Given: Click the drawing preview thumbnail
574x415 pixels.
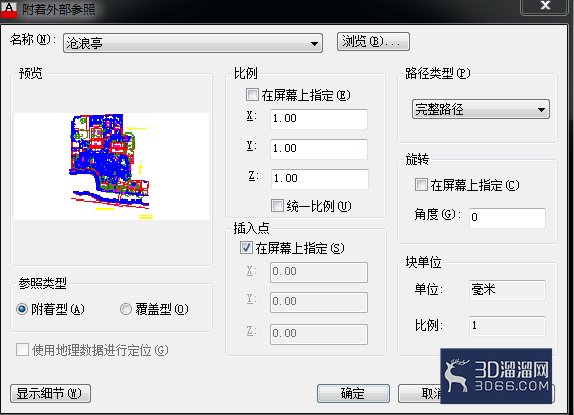Looking at the screenshot, I should tap(112, 166).
